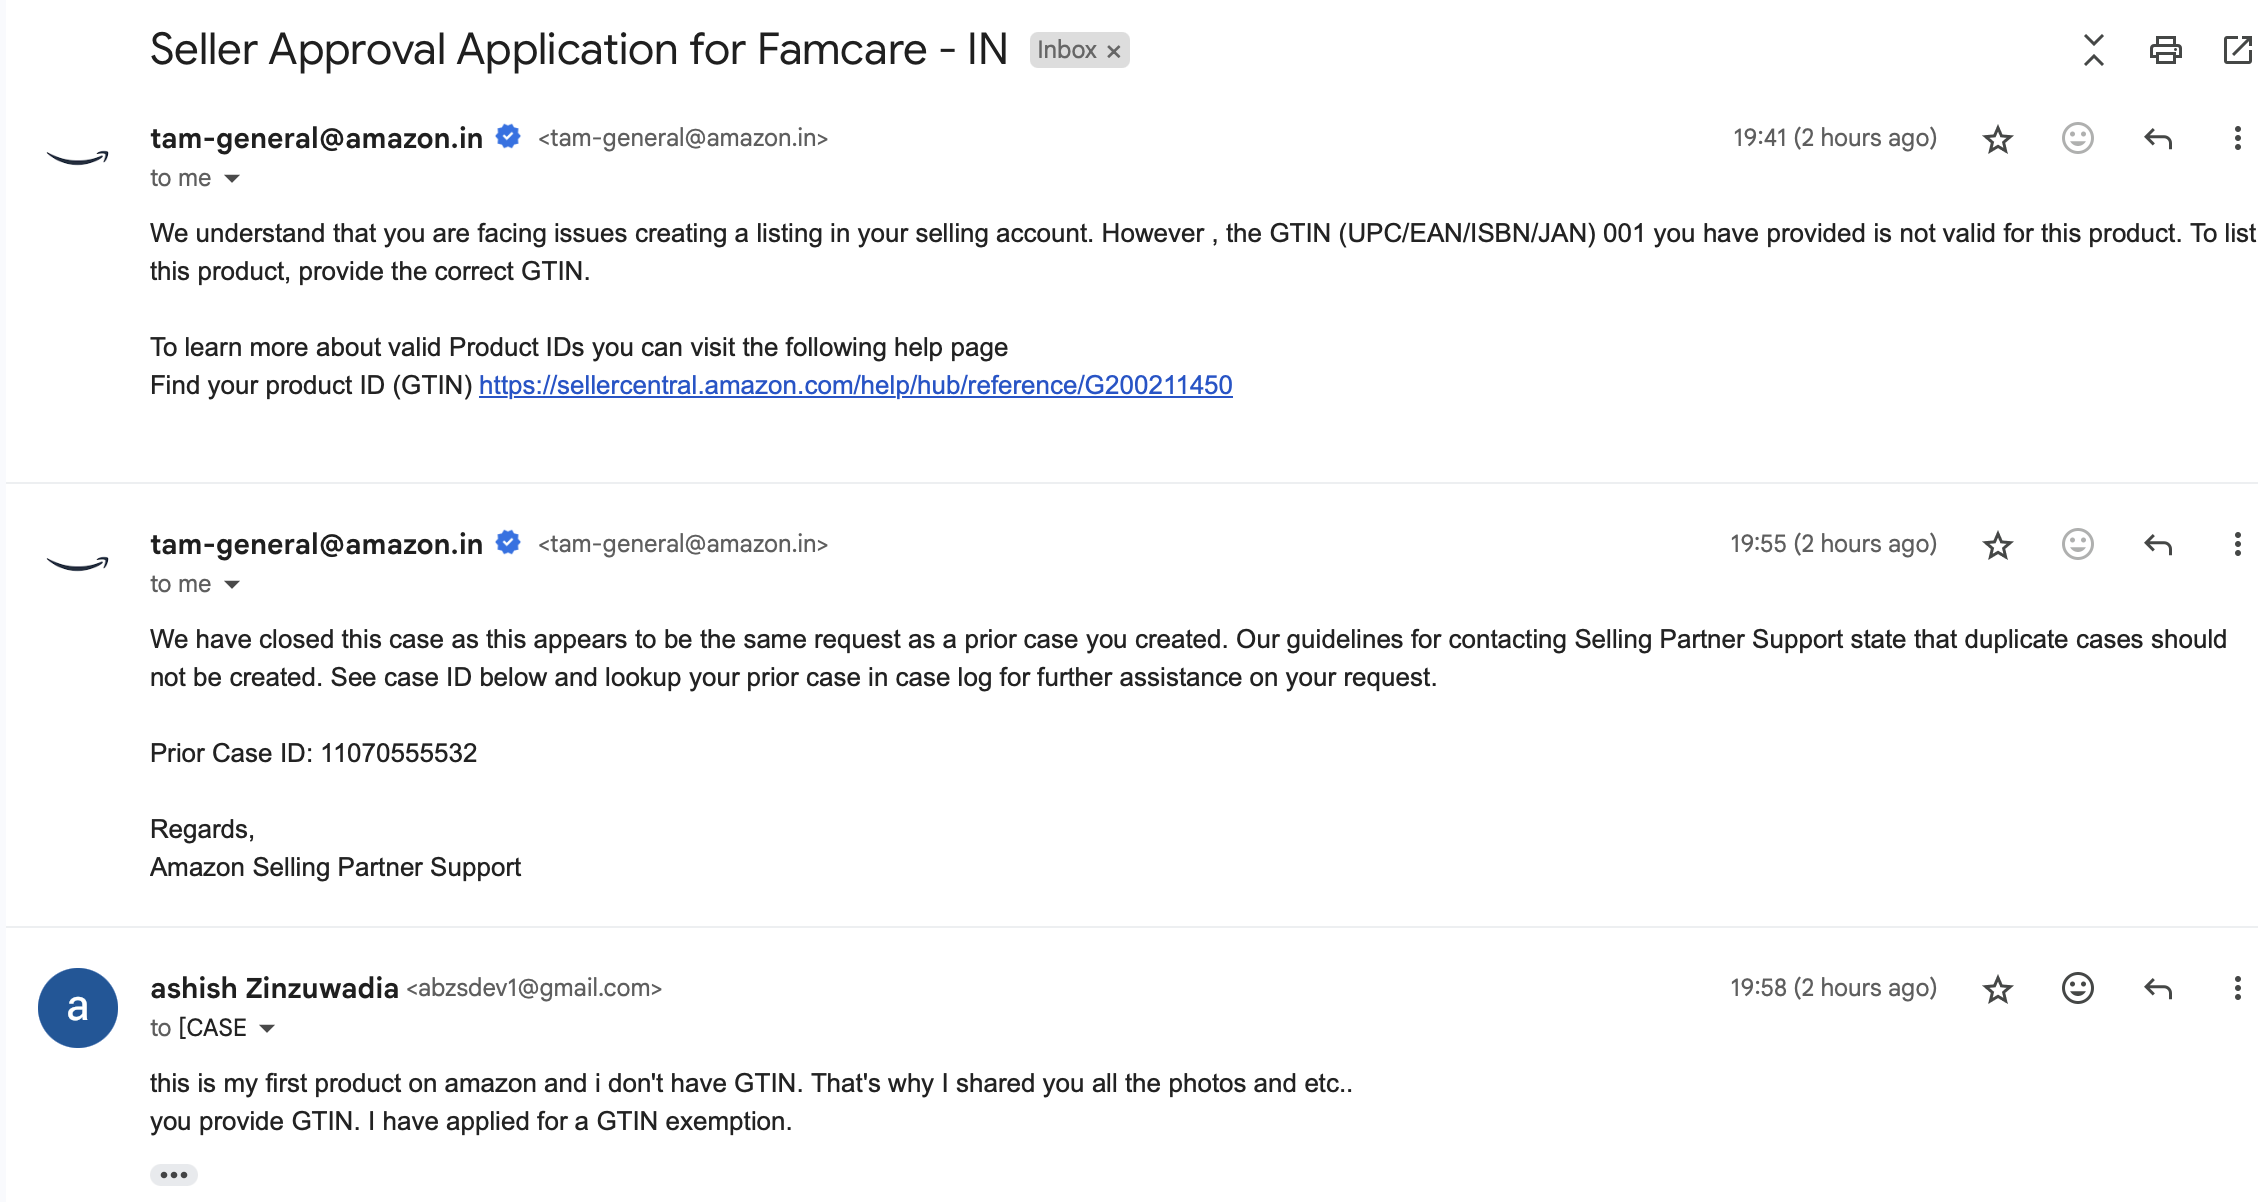The image size is (2268, 1202).
Task: Star ashish Zinzuwadia's 19:58 reply
Action: pos(1997,989)
